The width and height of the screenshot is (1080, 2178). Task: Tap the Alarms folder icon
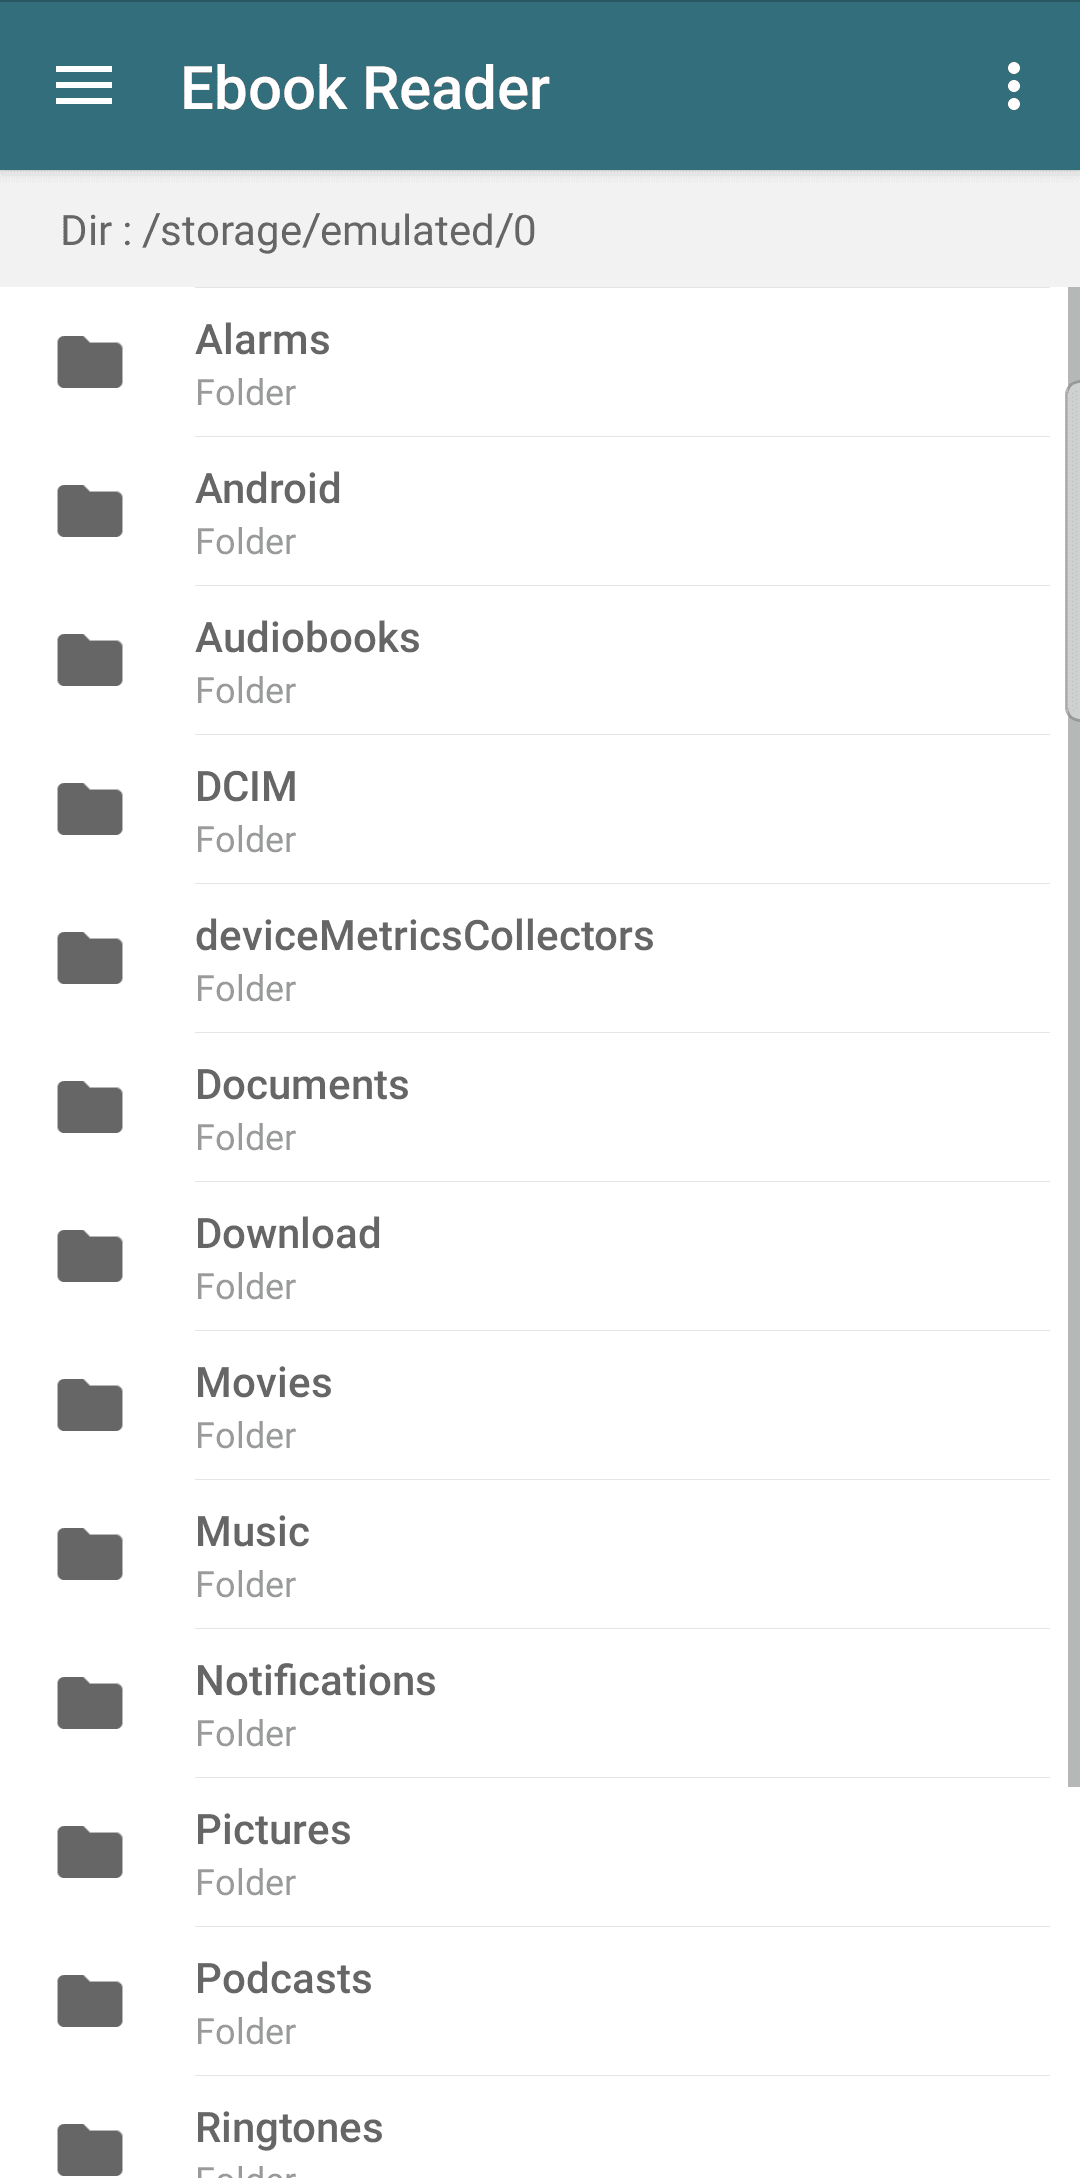90,362
